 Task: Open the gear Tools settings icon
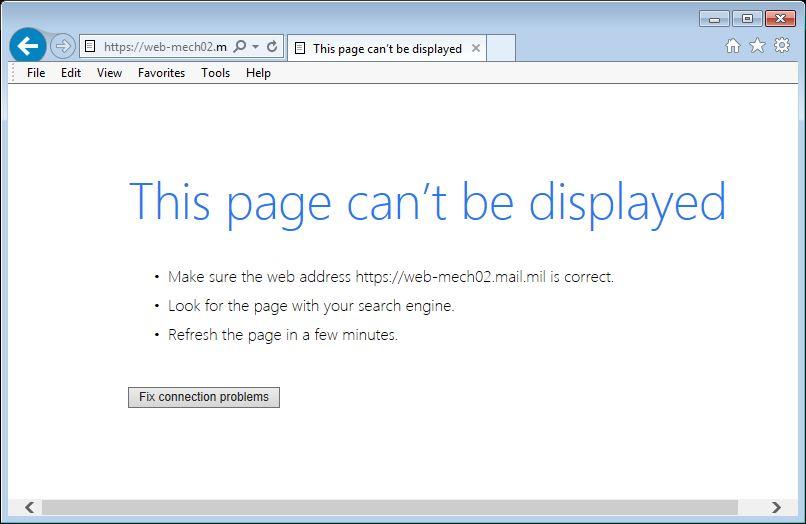pyautogui.click(x=782, y=46)
